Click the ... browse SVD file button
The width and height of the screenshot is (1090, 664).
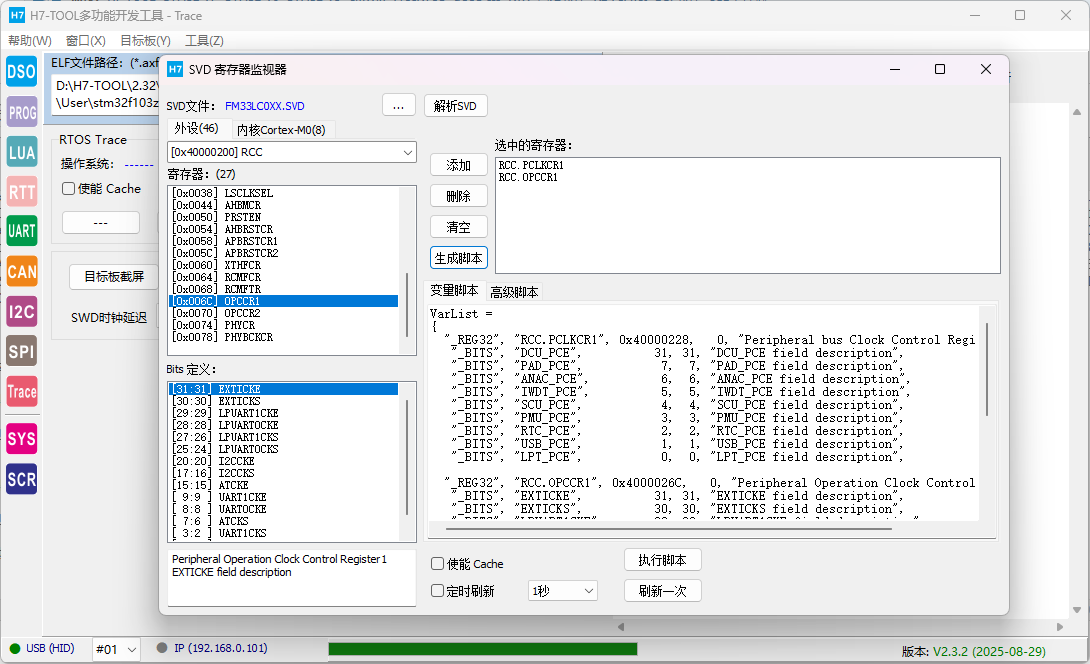(x=398, y=106)
